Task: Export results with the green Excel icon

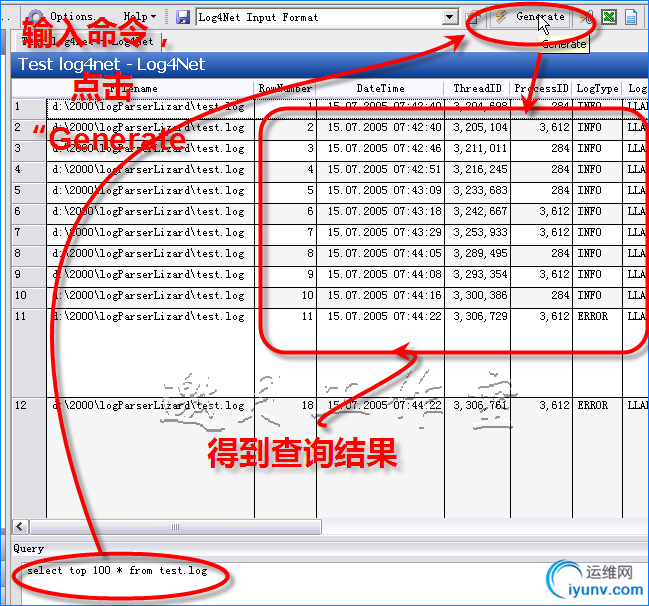Action: pyautogui.click(x=609, y=17)
